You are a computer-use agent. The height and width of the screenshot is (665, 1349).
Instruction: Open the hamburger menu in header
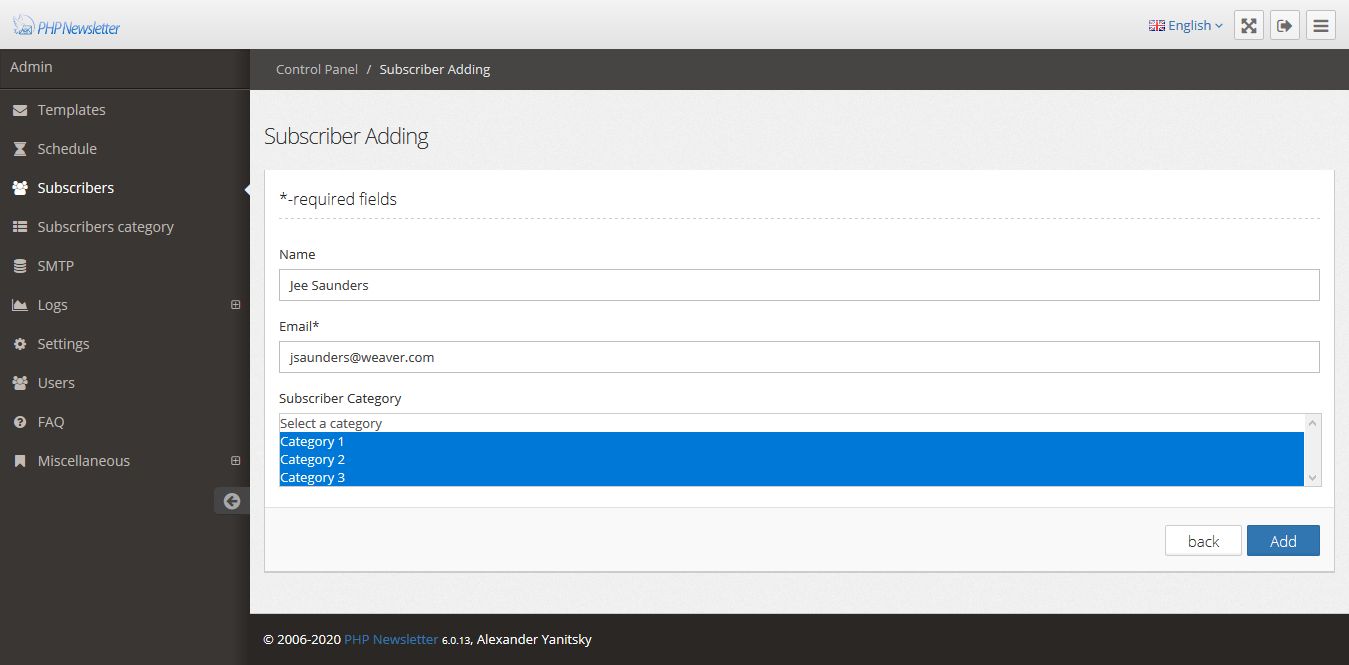coord(1321,26)
